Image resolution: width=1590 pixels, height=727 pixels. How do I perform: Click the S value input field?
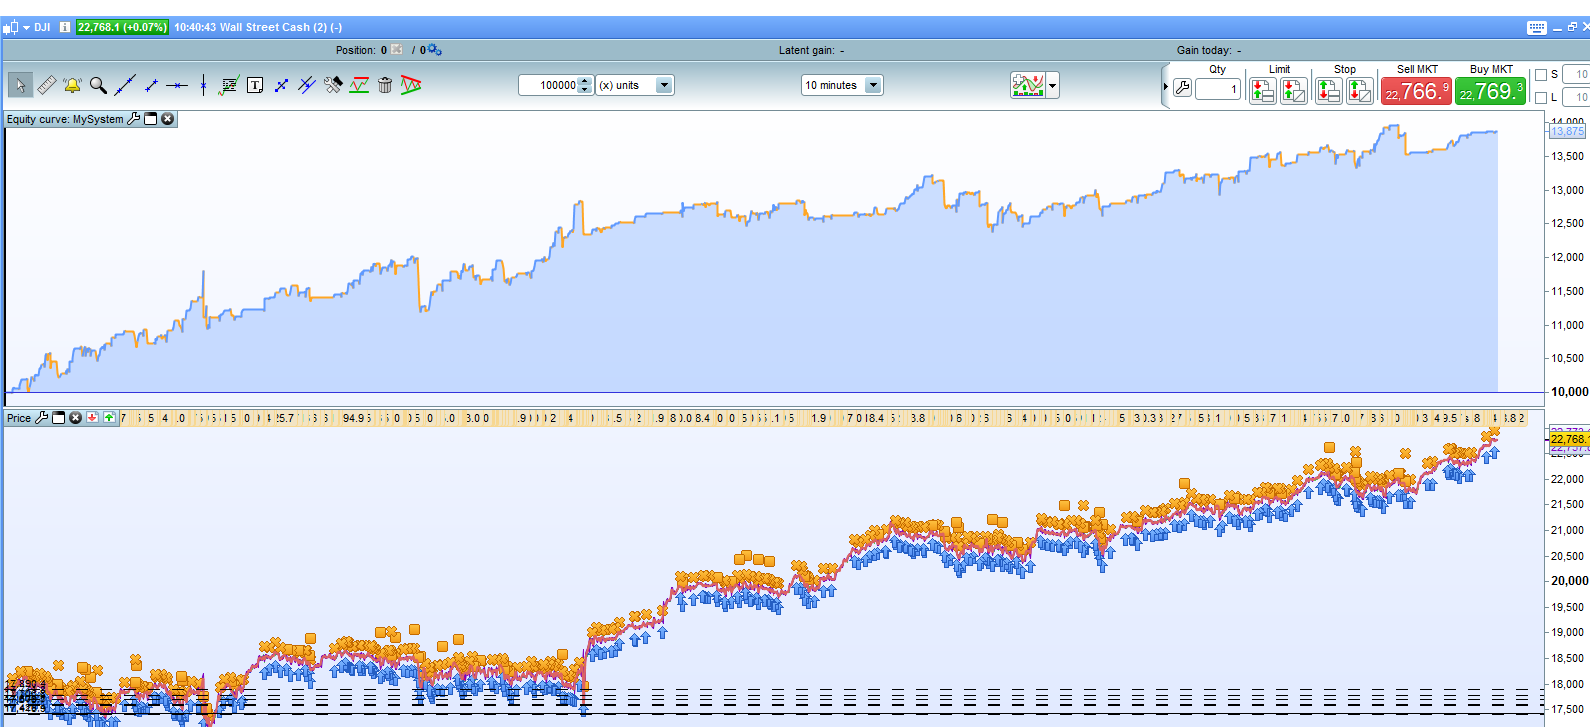tap(1576, 75)
